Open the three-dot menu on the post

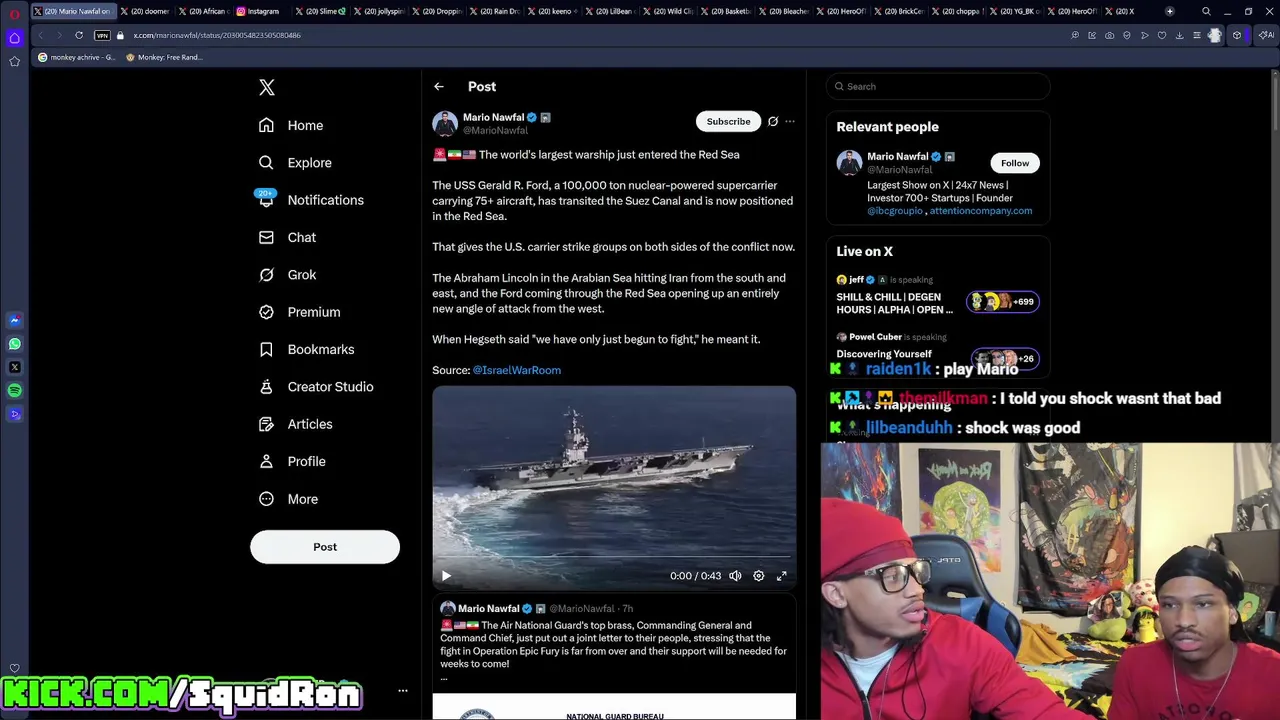[x=790, y=121]
